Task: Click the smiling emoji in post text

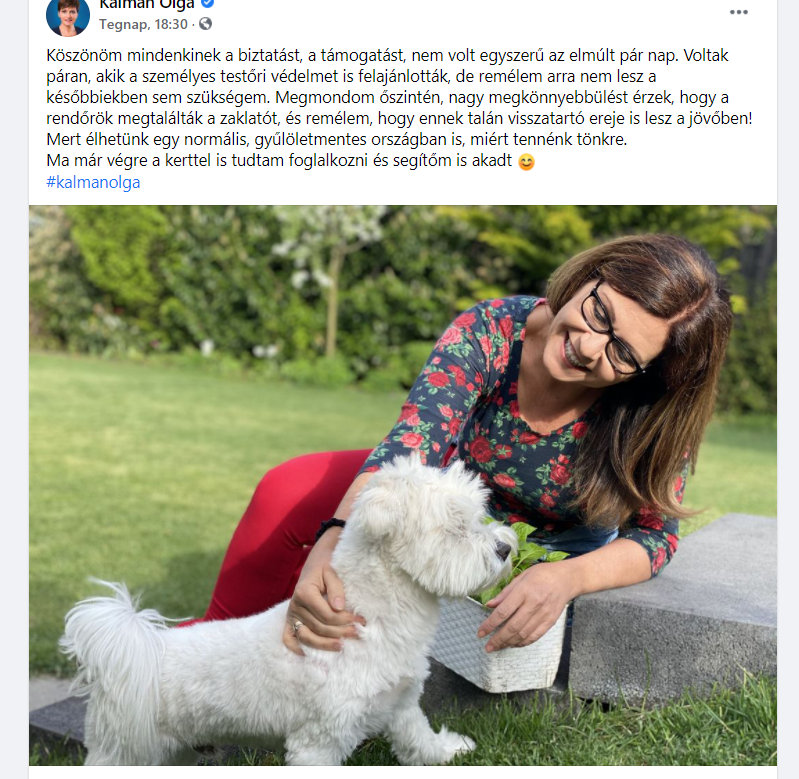Action: click(x=526, y=162)
